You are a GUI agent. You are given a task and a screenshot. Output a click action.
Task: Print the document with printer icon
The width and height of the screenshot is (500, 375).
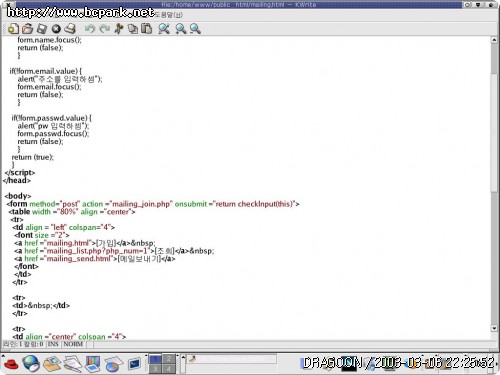tap(70, 29)
